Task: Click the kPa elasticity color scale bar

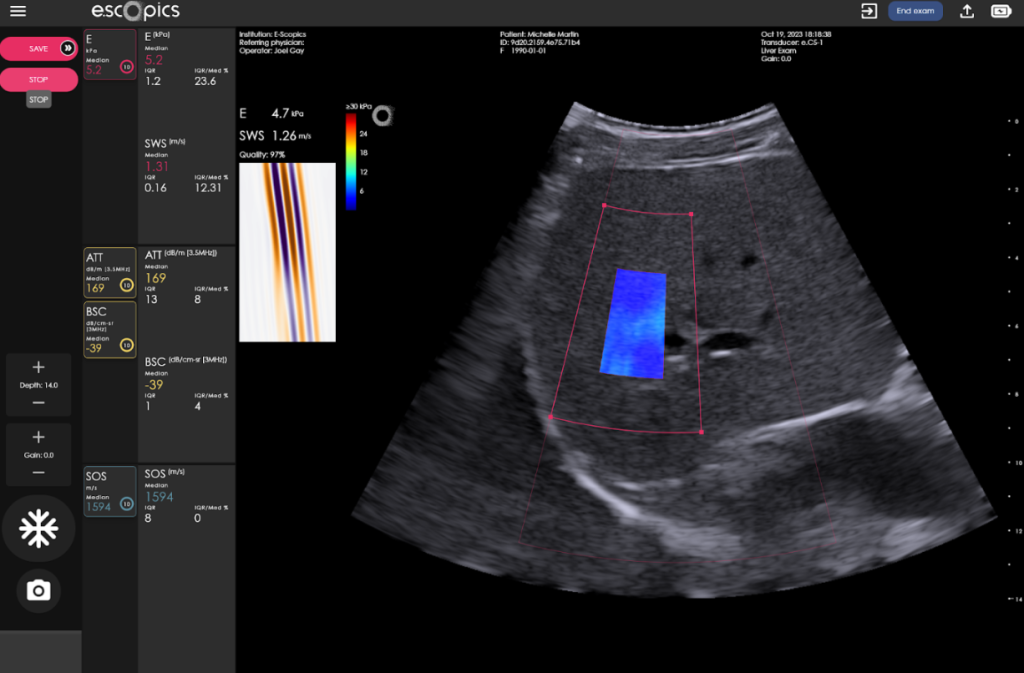Action: (x=350, y=161)
